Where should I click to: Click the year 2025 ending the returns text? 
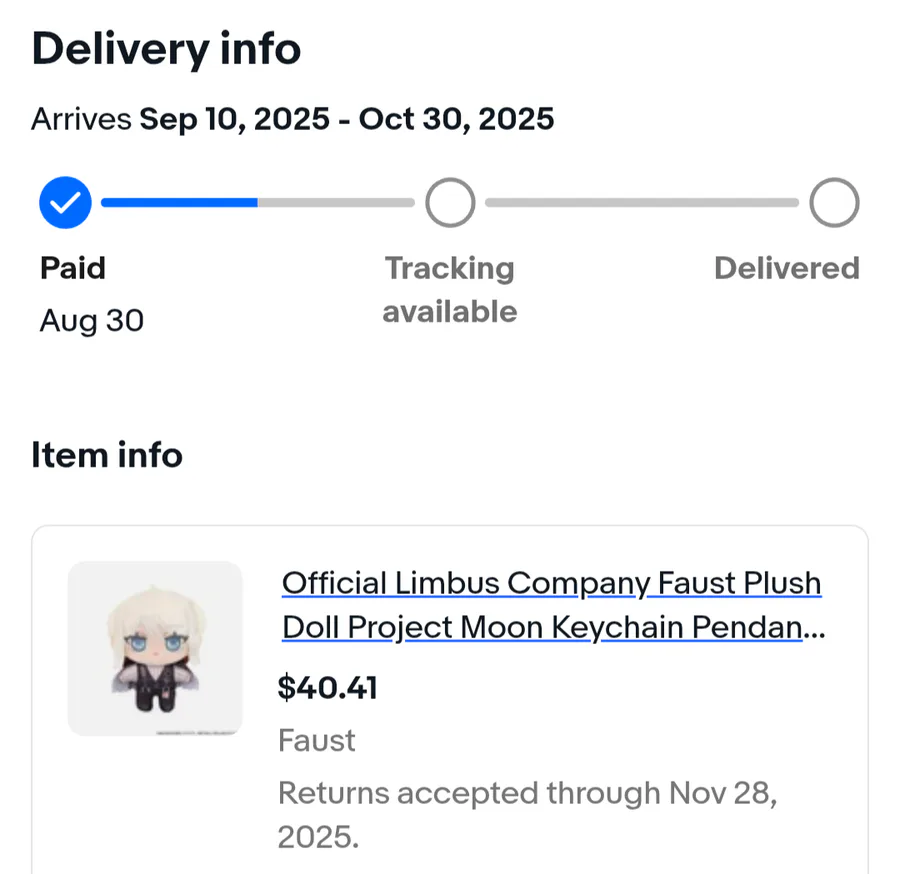click(x=316, y=838)
